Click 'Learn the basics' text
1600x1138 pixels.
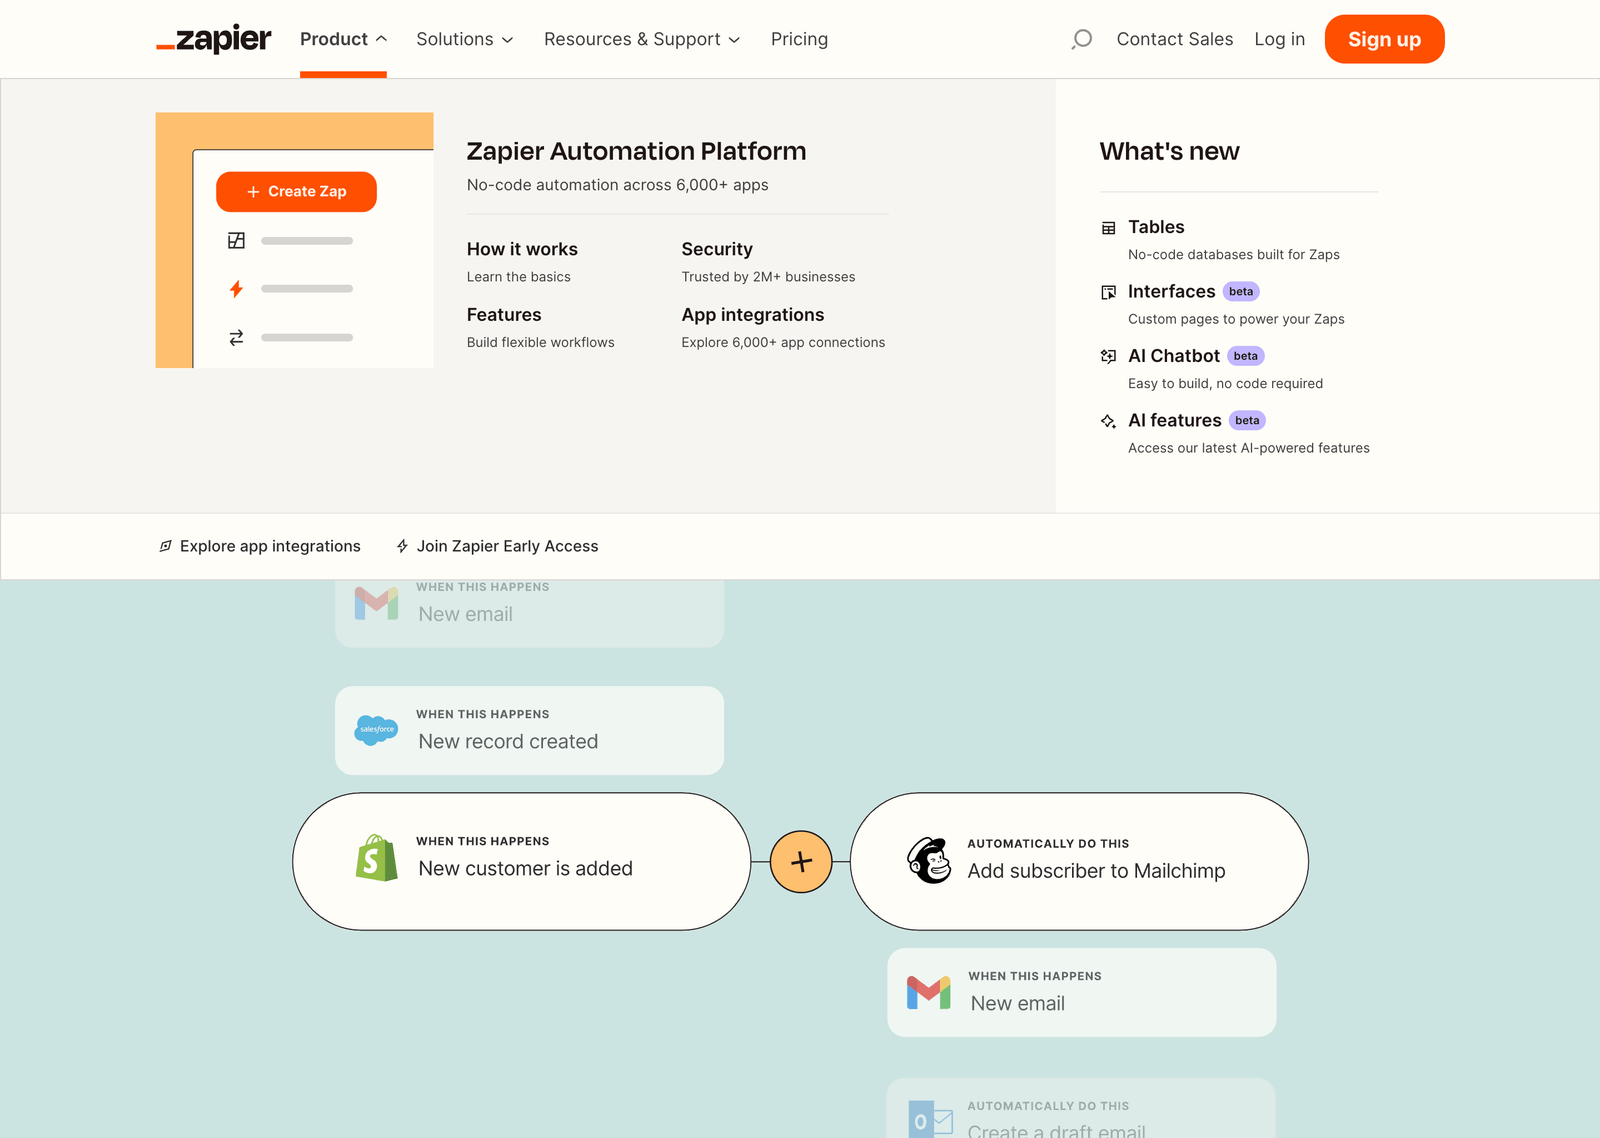click(x=518, y=277)
